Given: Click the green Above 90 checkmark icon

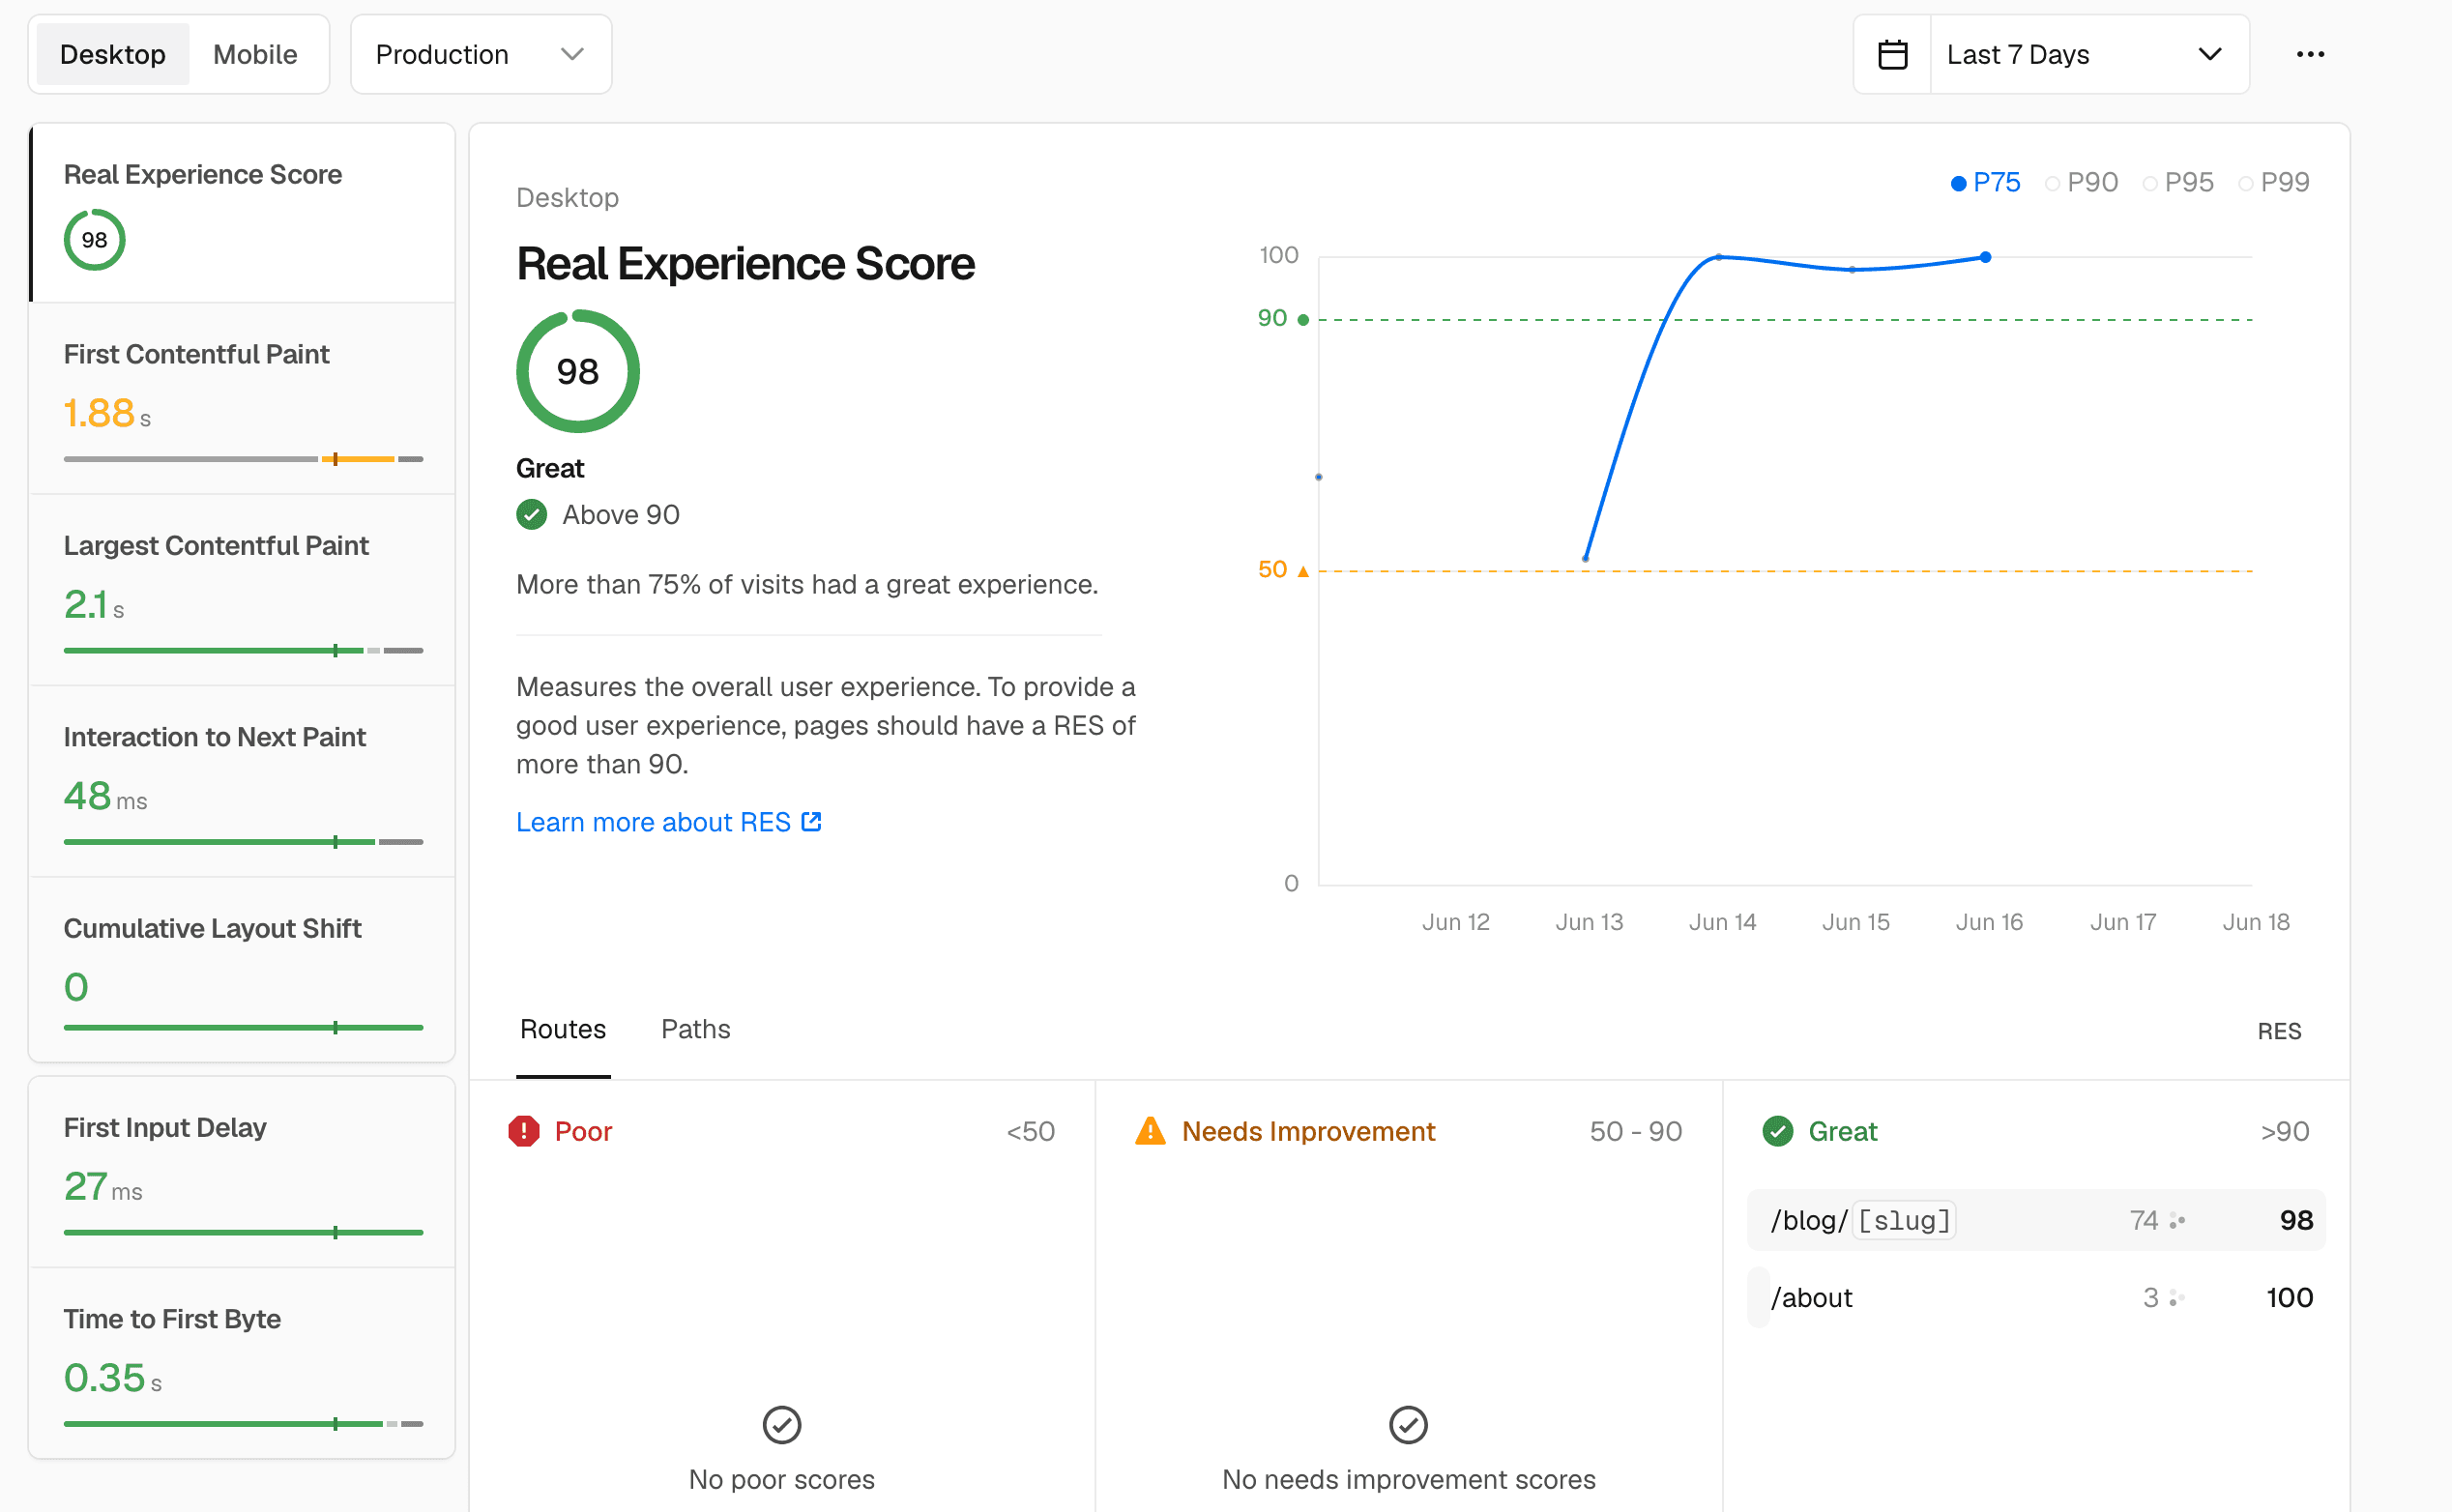Looking at the screenshot, I should [532, 514].
